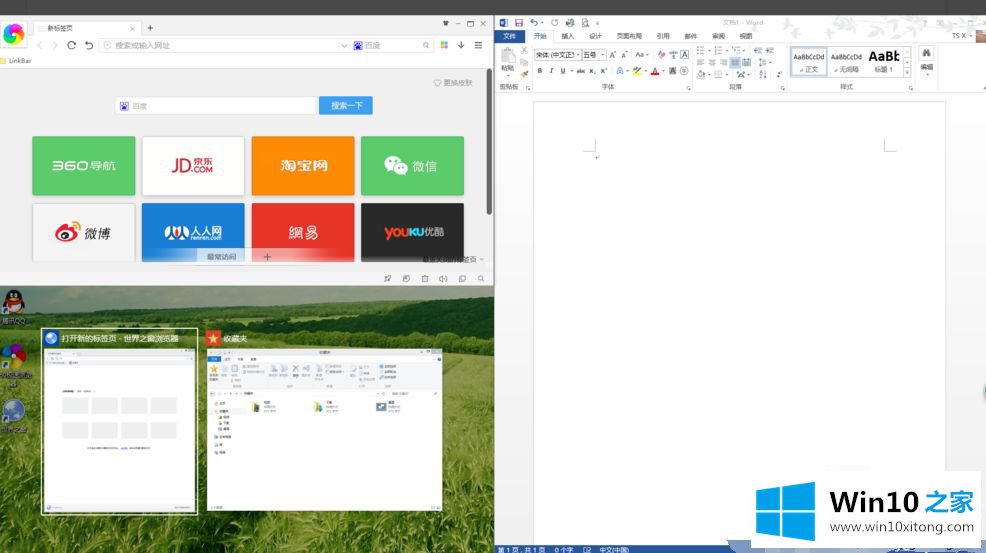Open the Change Case Aa dropdown
The image size is (986, 553).
(x=641, y=55)
